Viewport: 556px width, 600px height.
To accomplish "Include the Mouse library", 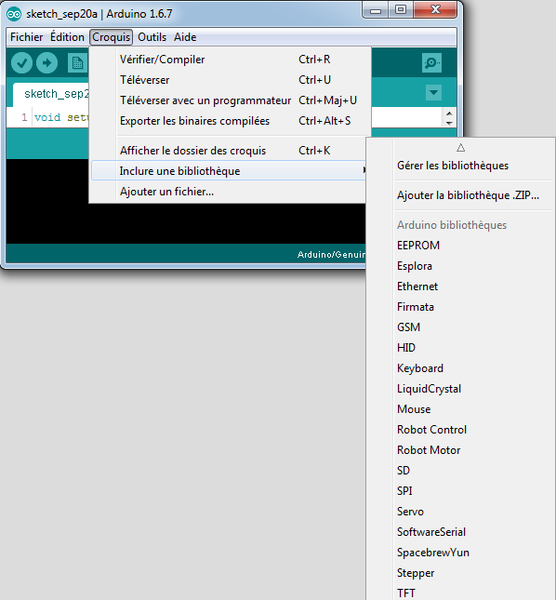I will [461, 409].
